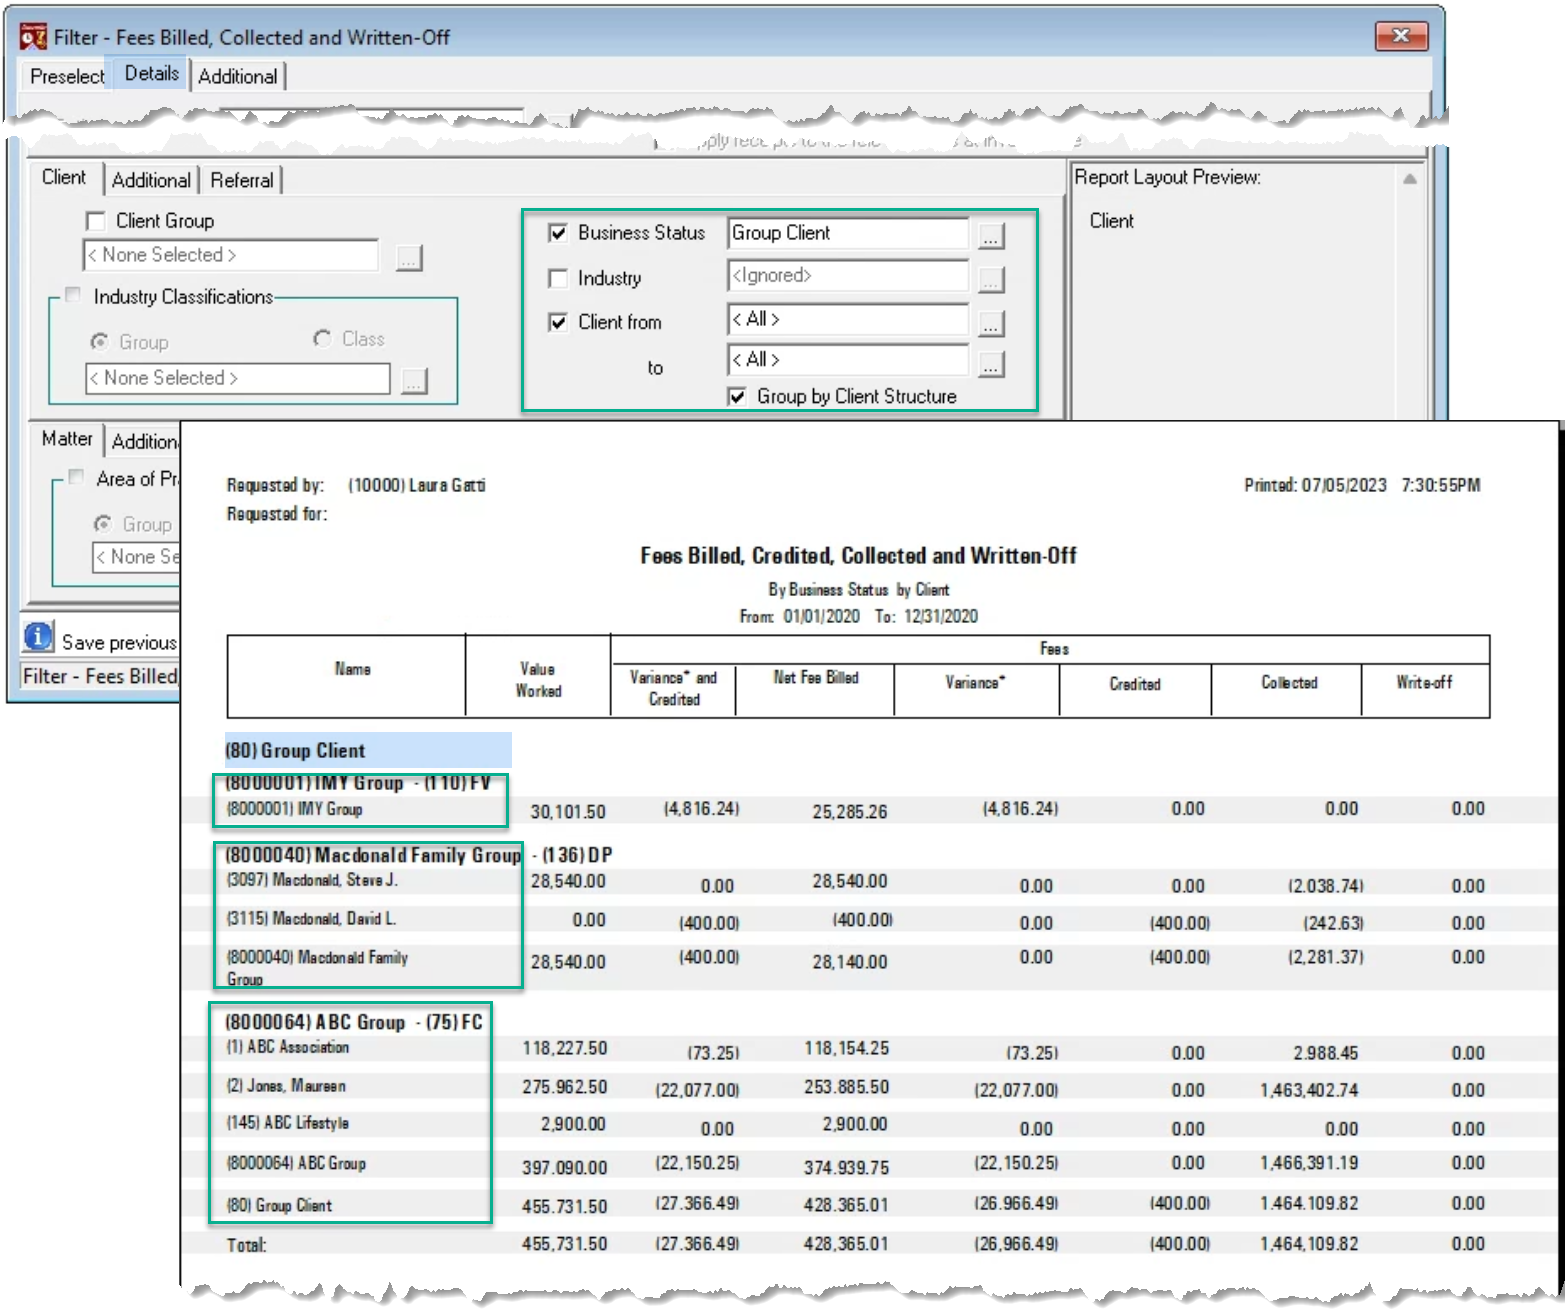Image resolution: width=1565 pixels, height=1311 pixels.
Task: Click the info icon beside Save previous
Action: point(38,637)
